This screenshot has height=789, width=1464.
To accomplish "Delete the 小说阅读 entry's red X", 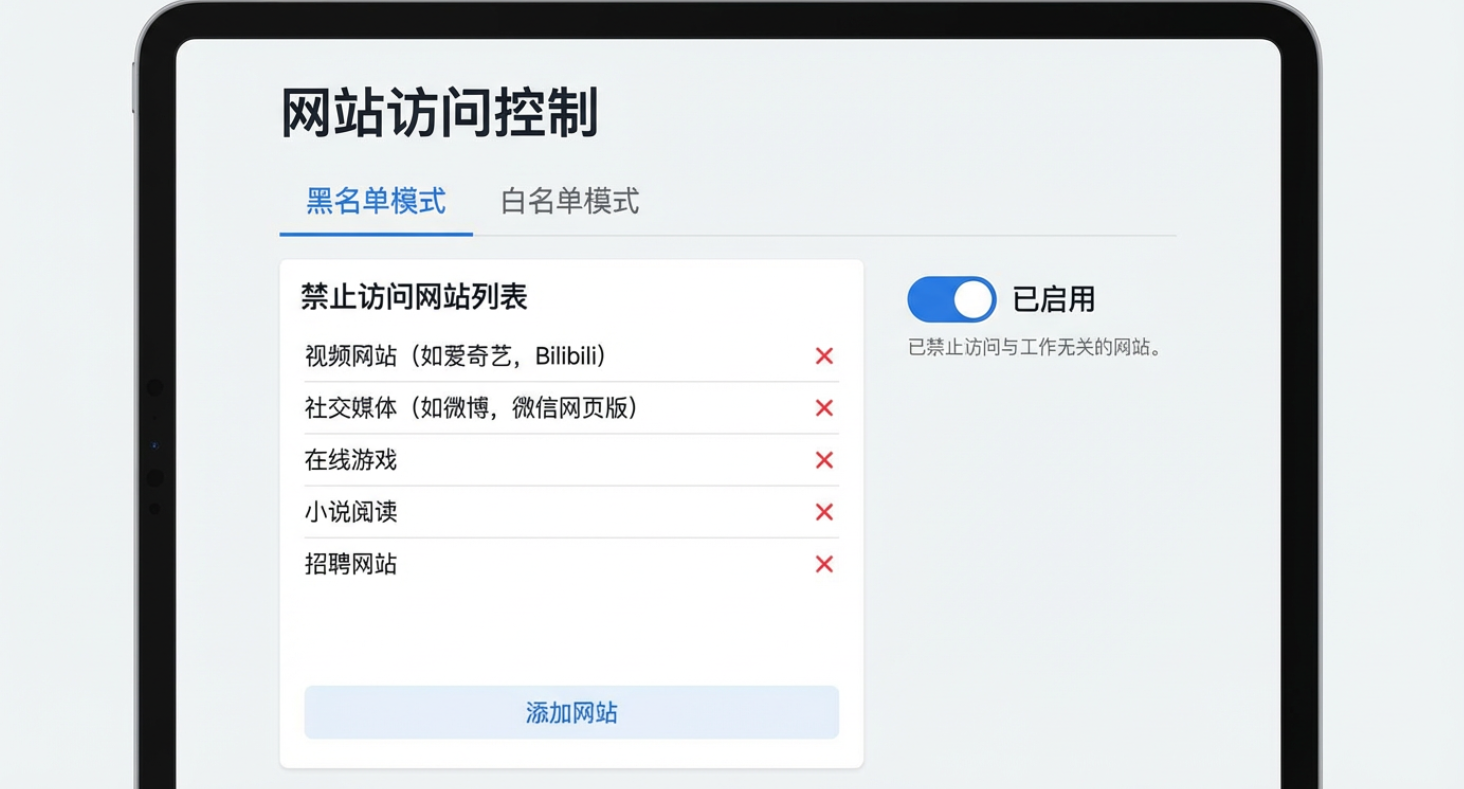I will pos(824,512).
